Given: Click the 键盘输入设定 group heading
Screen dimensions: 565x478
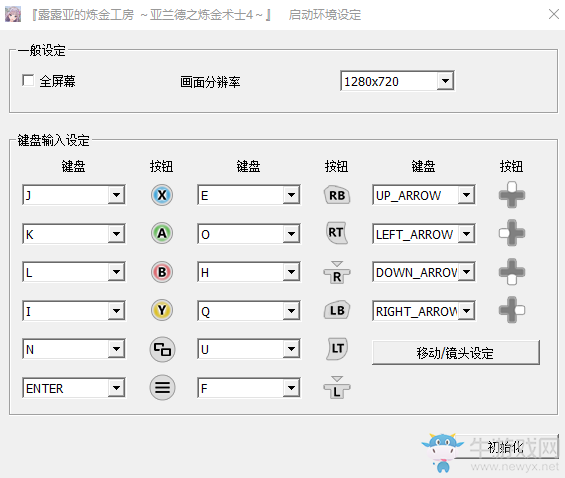Looking at the screenshot, I should click(x=54, y=140).
